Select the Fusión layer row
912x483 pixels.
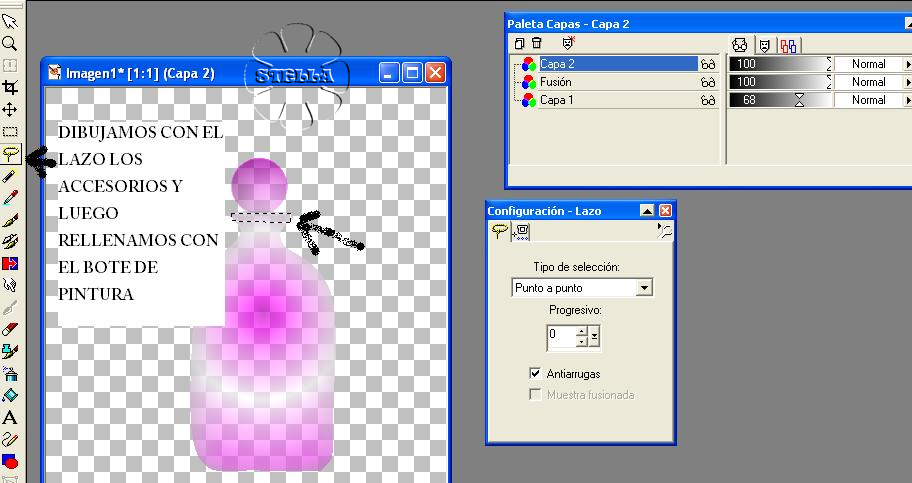click(618, 82)
